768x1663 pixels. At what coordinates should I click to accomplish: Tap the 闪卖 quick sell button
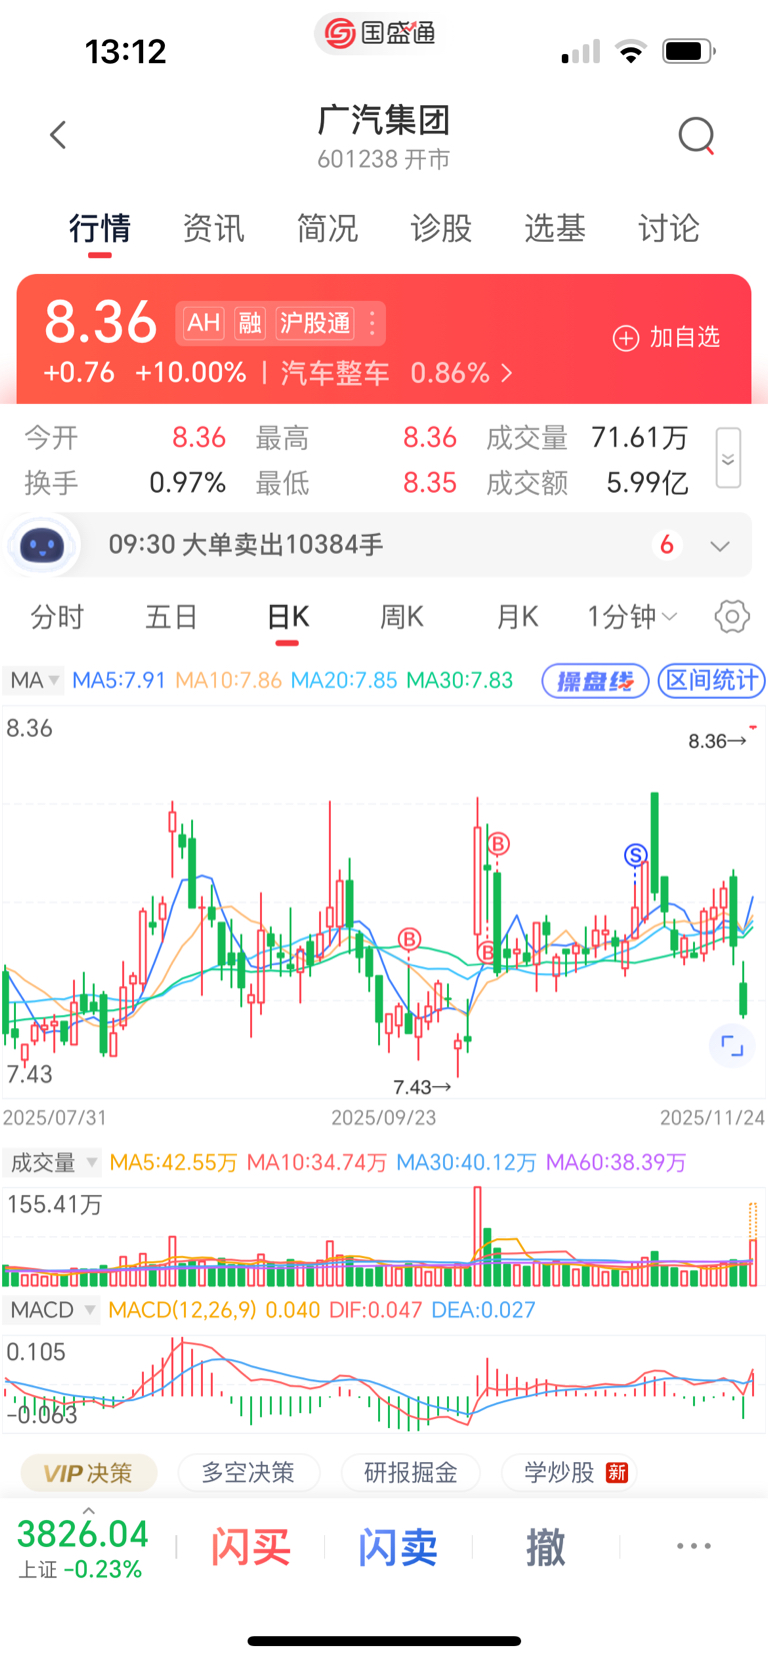pos(398,1547)
